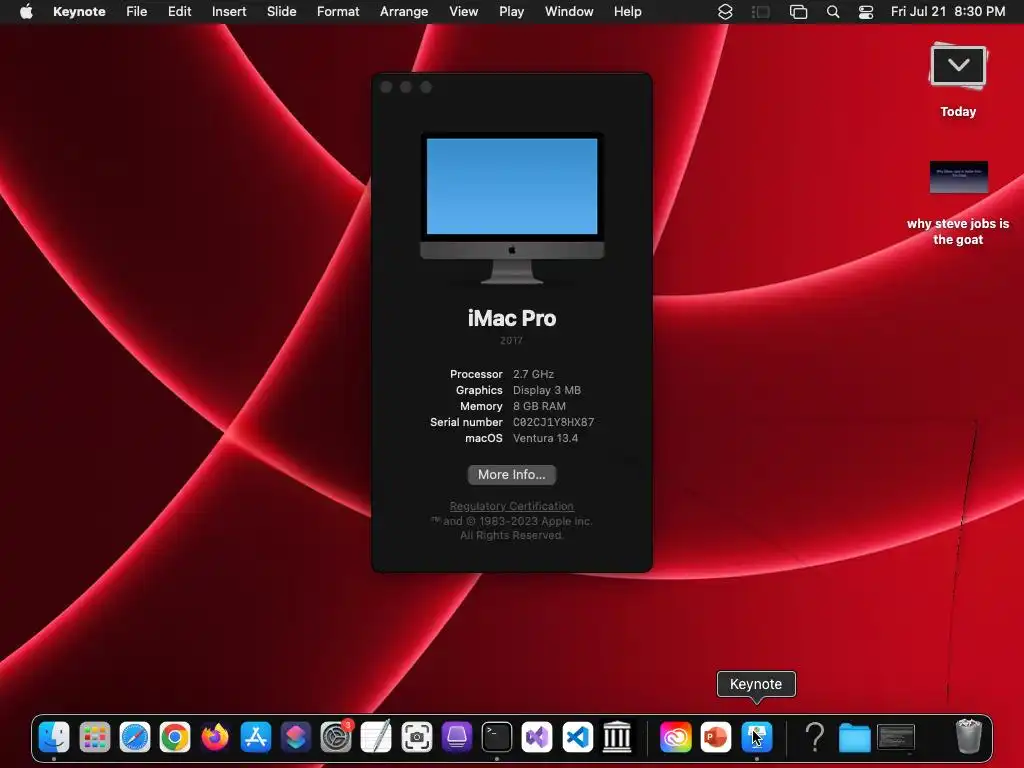Open Adobe Creative Cloud from the Dock
The width and height of the screenshot is (1024, 768).
tap(675, 737)
